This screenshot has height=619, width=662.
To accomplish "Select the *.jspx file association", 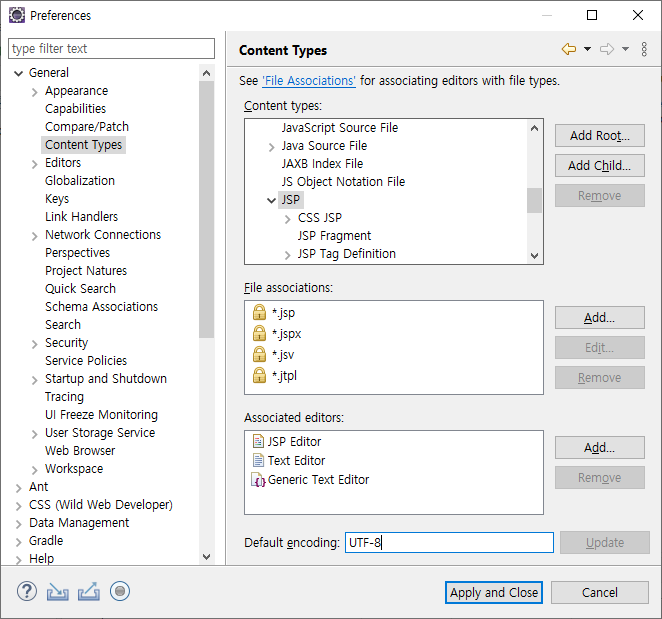I will 286,334.
